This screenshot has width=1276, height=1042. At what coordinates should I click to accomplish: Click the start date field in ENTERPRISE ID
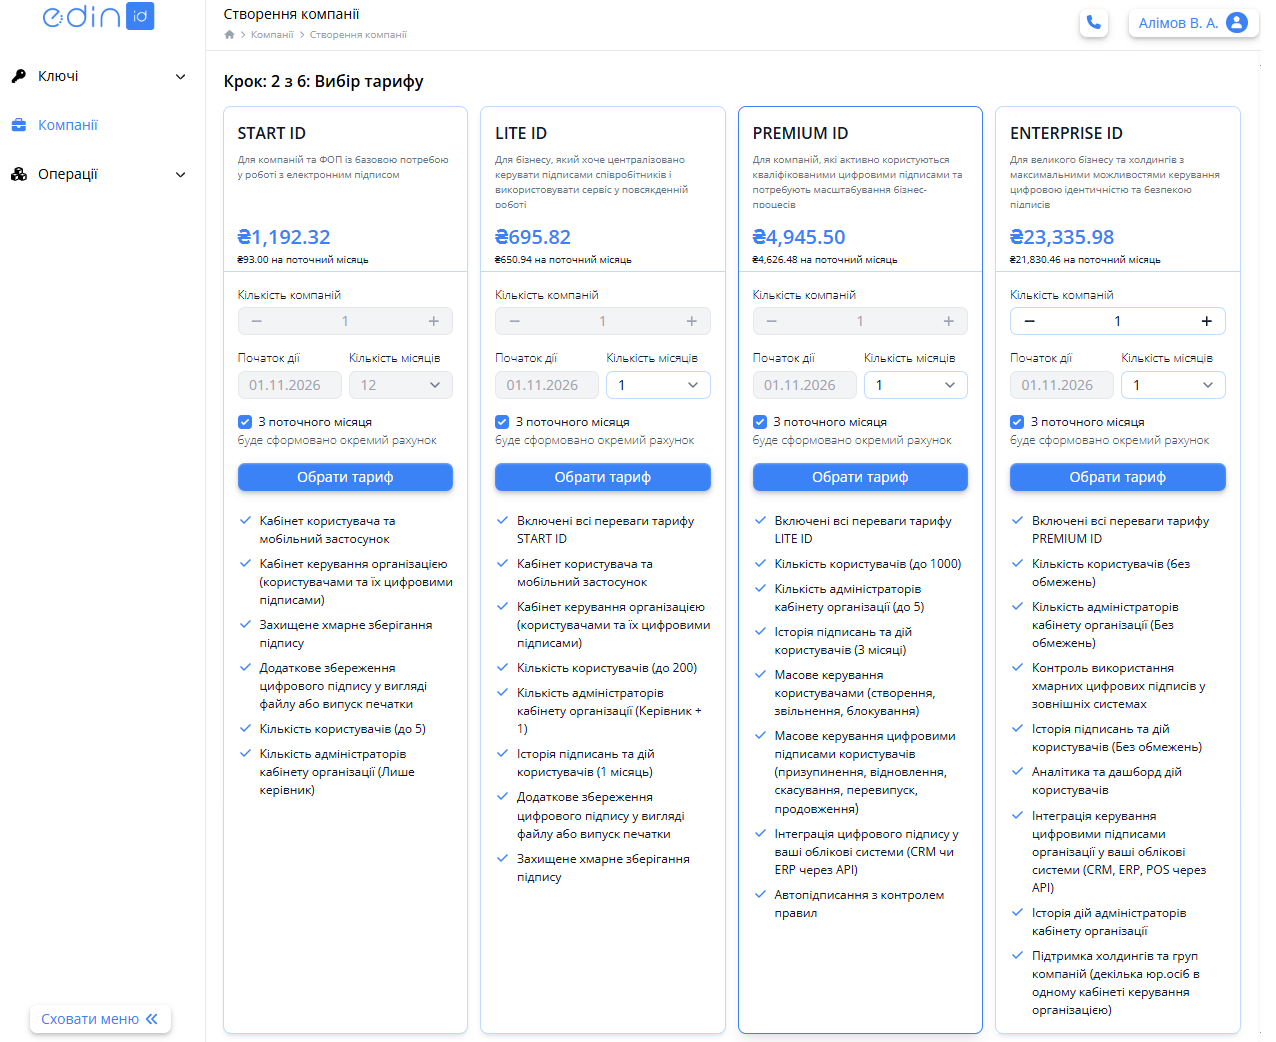(x=1062, y=385)
